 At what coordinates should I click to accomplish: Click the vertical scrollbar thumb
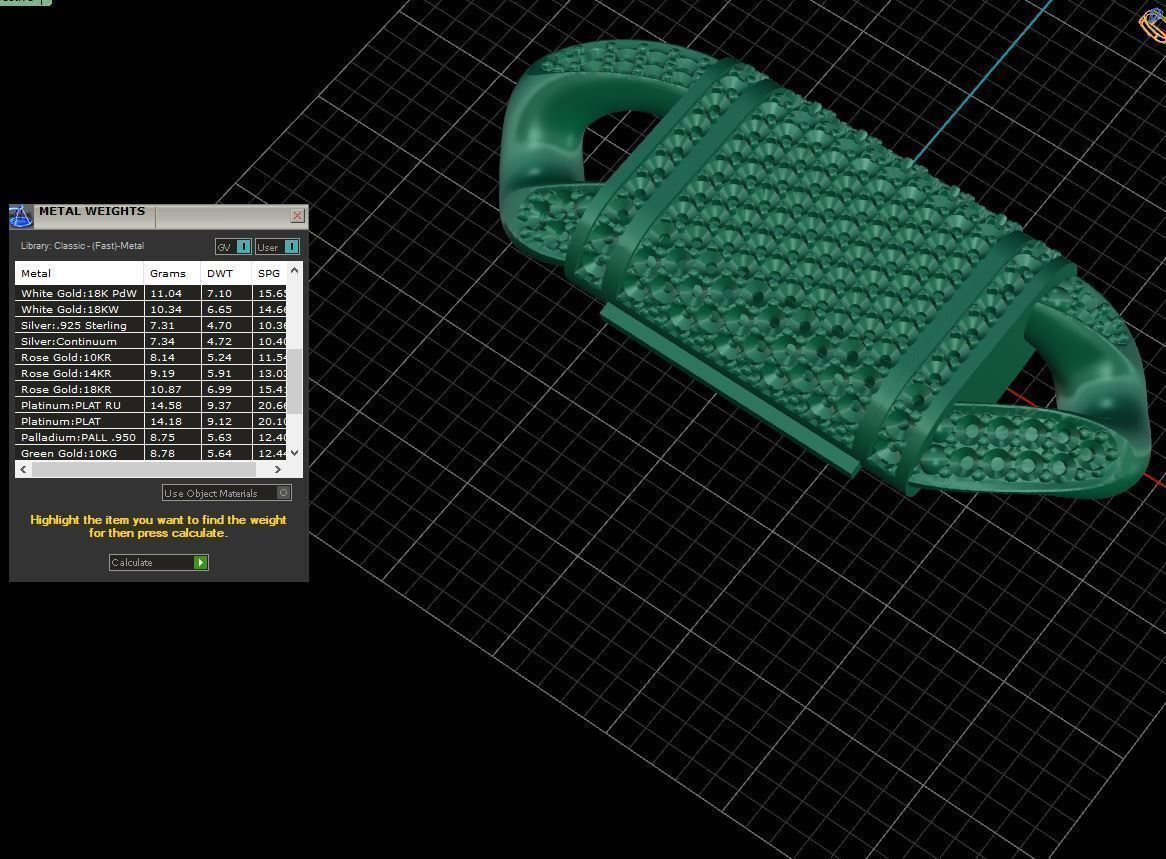point(294,382)
